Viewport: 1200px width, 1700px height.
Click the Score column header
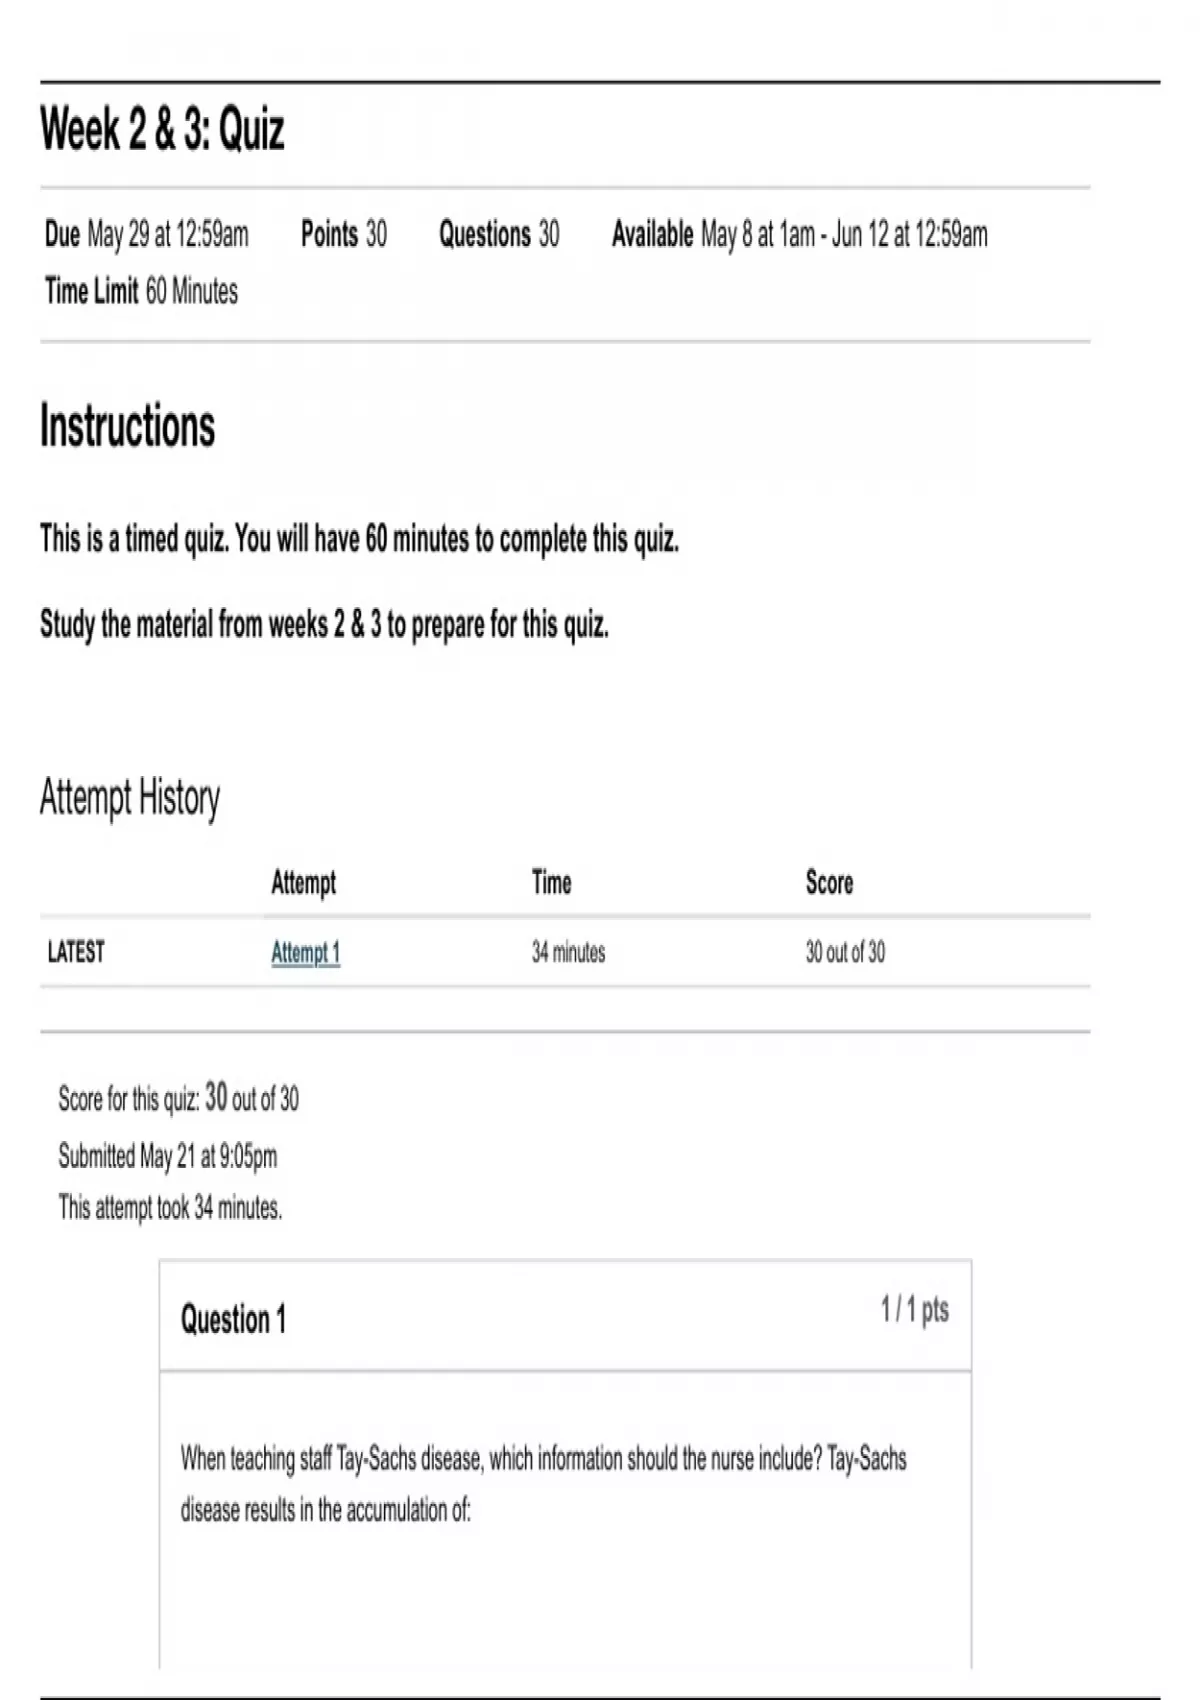point(830,882)
